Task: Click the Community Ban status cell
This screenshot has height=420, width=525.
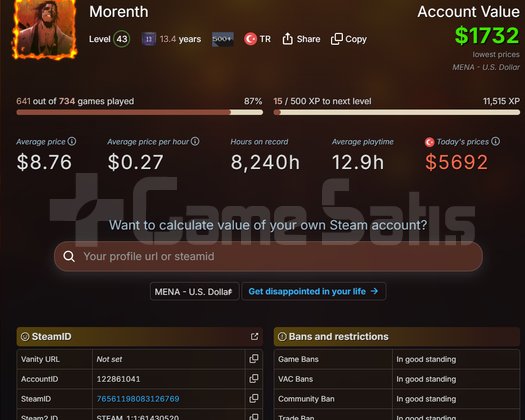Action: 456,399
